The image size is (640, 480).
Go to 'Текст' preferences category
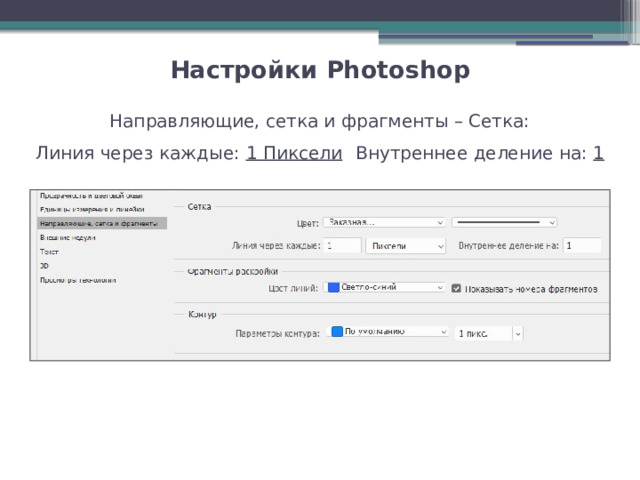point(49,252)
